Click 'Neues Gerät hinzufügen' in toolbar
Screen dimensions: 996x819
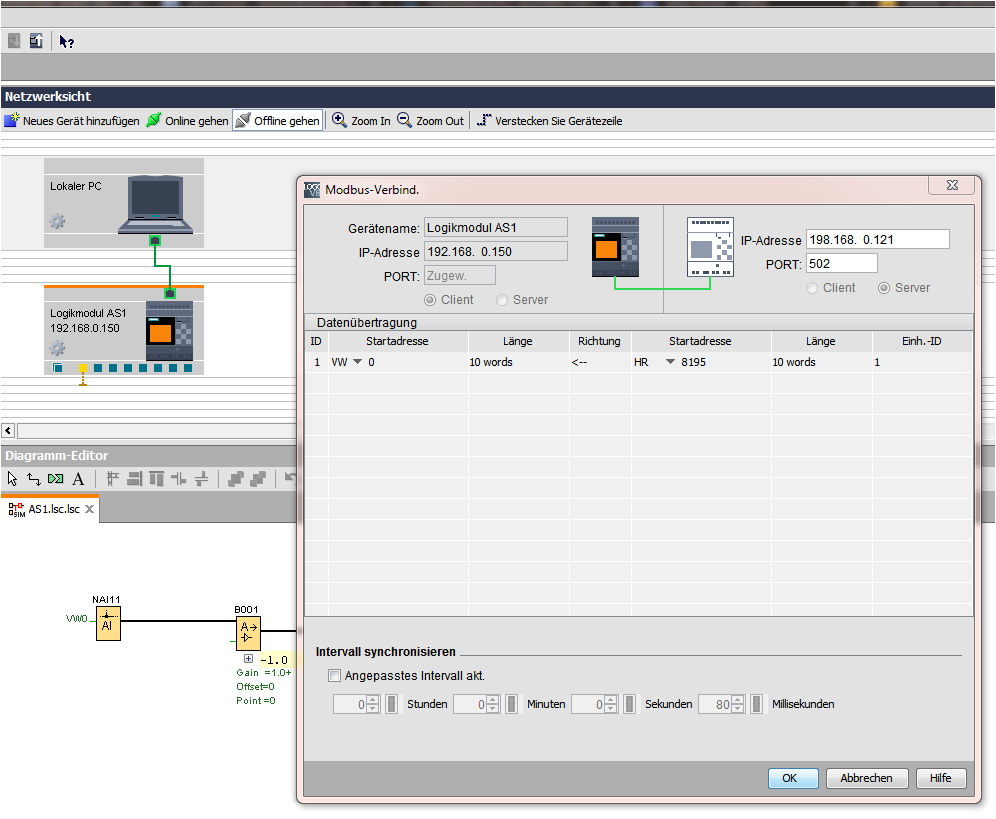(71, 121)
